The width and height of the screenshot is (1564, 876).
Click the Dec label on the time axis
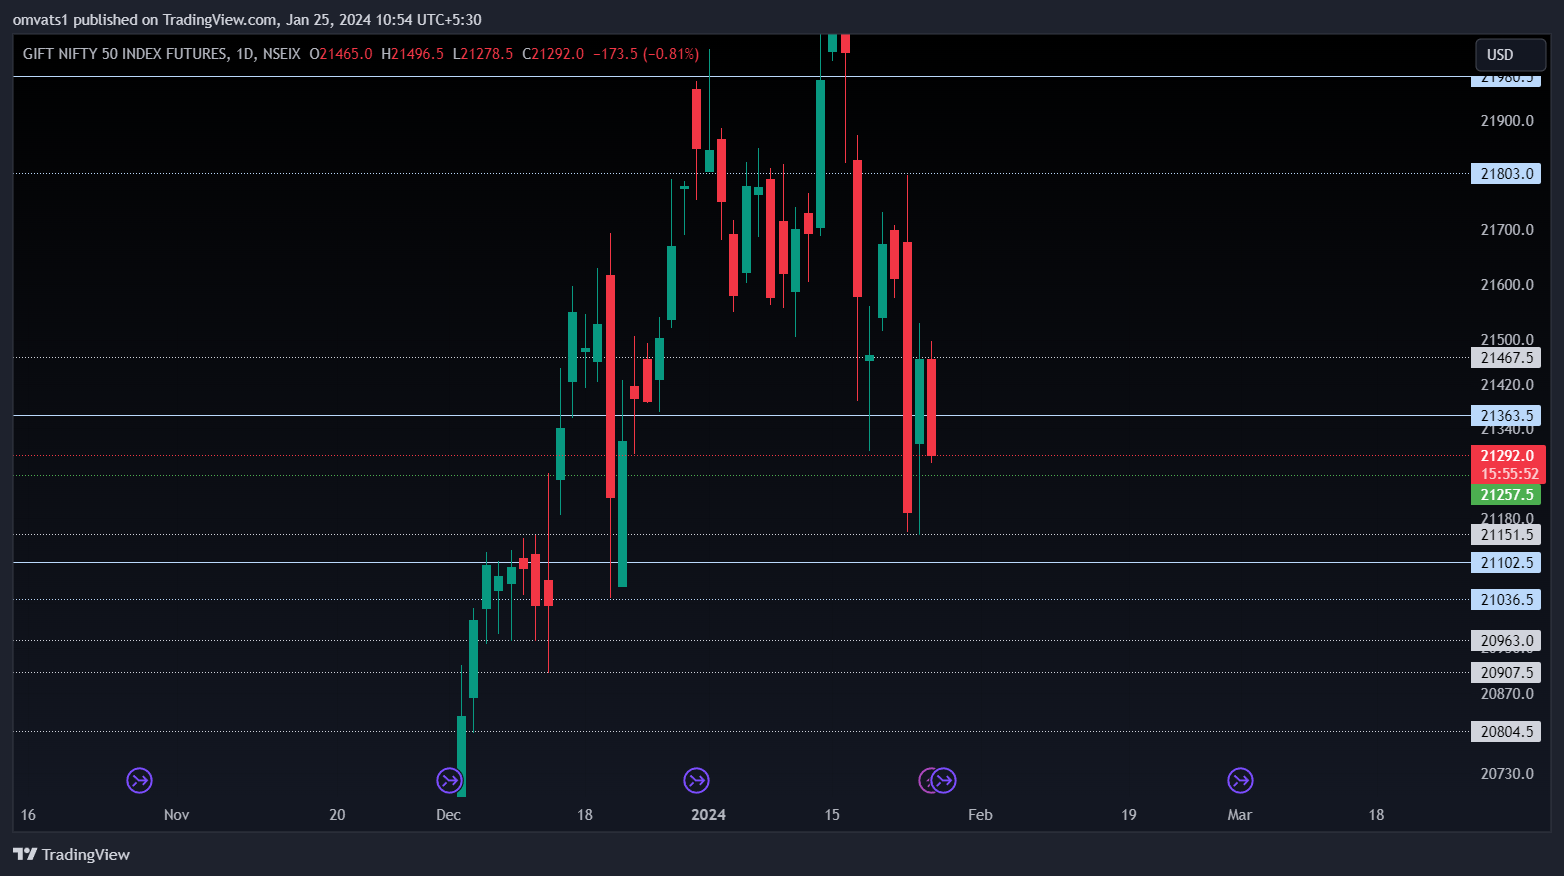click(x=449, y=815)
